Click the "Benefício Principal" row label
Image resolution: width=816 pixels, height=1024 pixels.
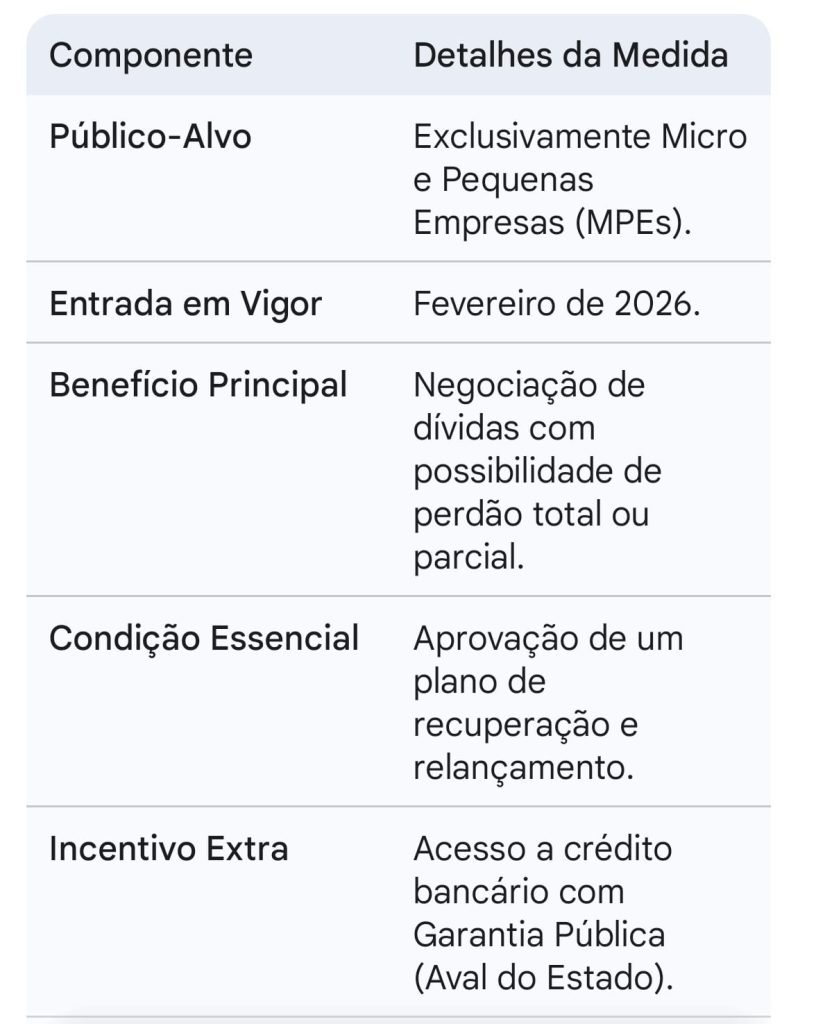[x=198, y=385]
